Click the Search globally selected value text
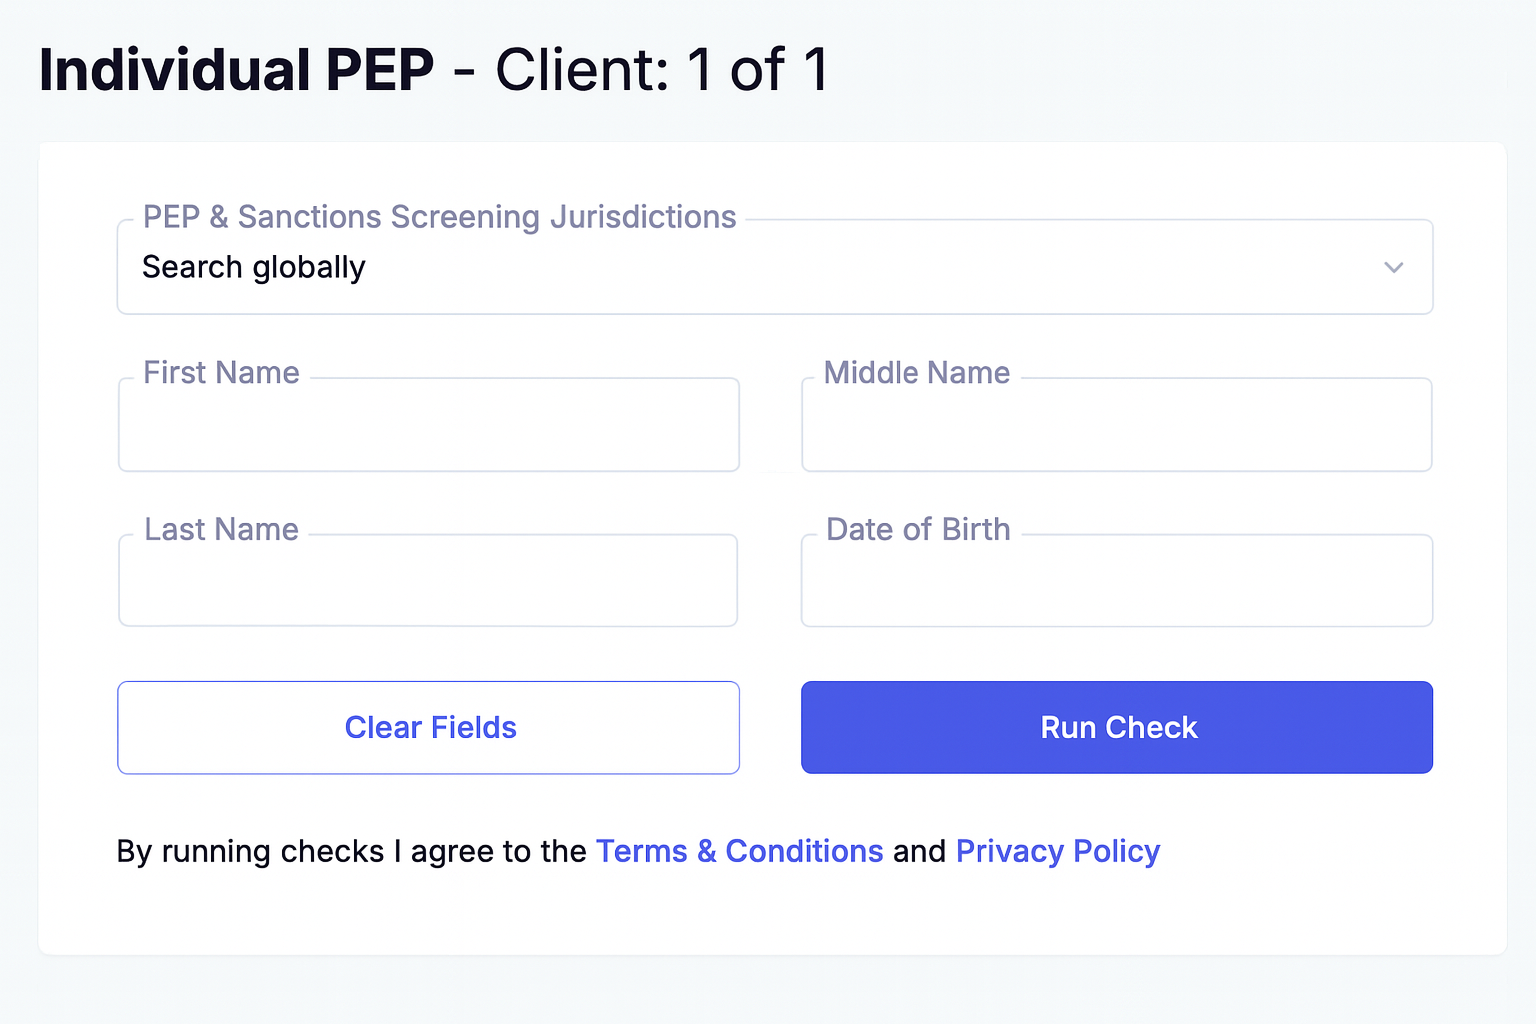The height and width of the screenshot is (1024, 1536). [254, 268]
